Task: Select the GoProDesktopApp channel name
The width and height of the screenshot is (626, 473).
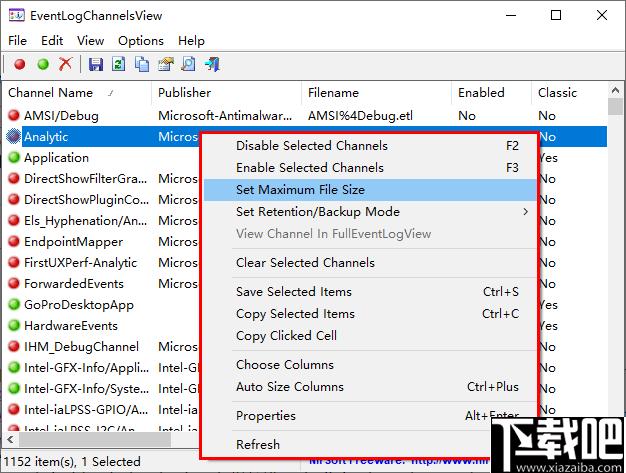Action: point(79,305)
